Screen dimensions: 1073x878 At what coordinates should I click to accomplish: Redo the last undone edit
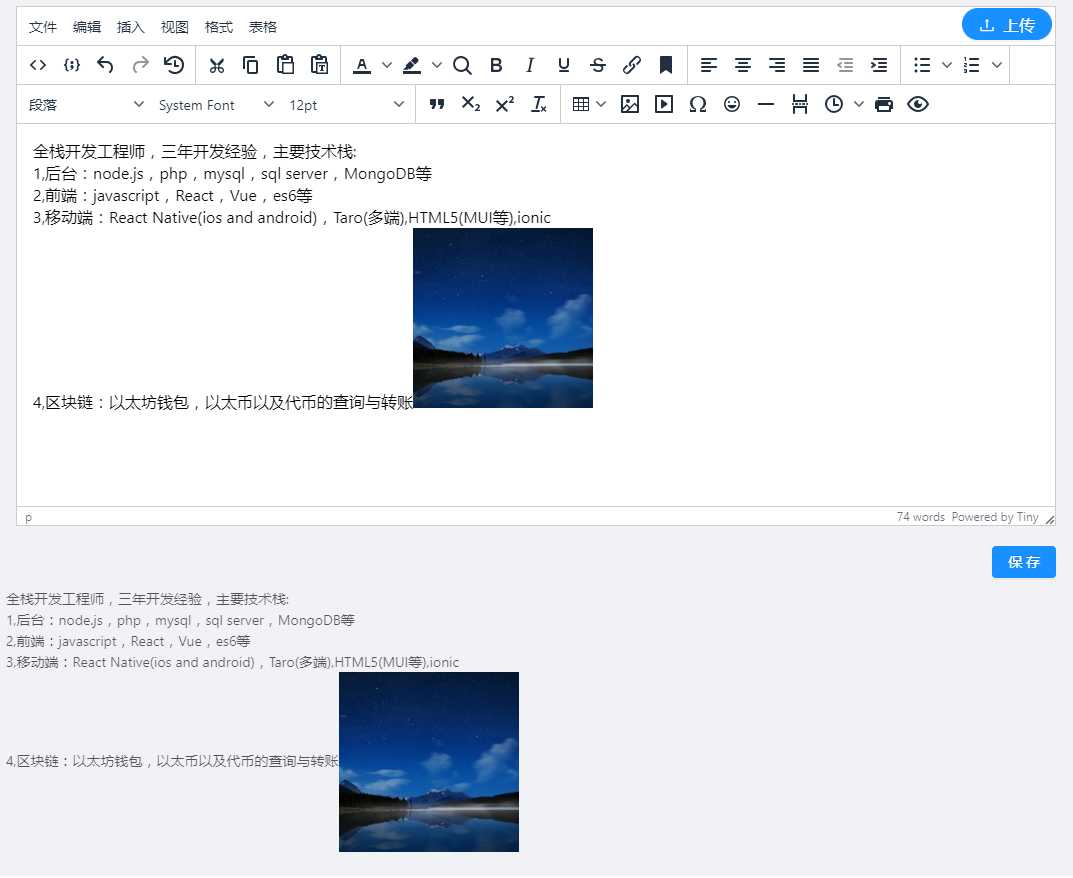tap(140, 65)
